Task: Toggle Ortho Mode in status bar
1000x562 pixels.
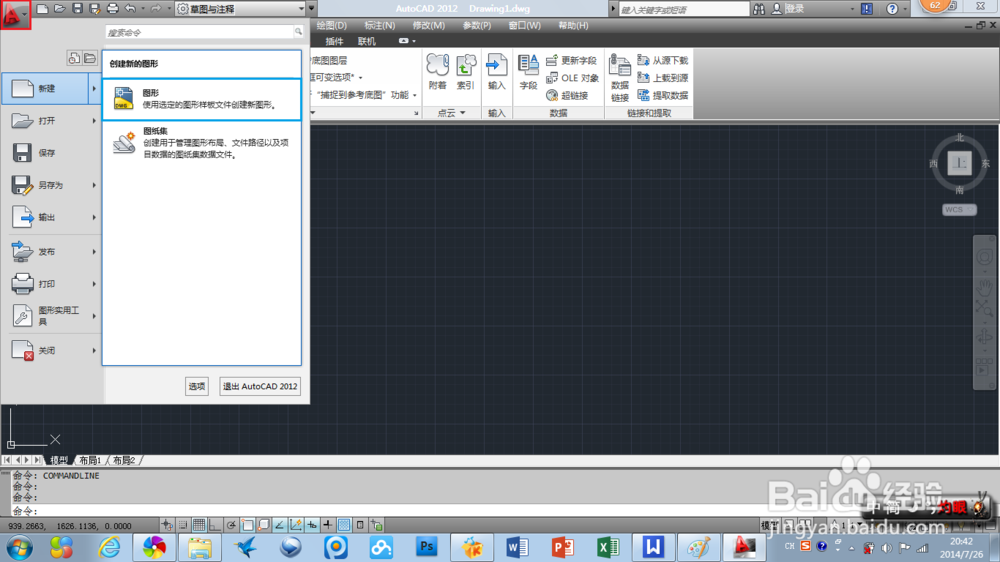Action: pyautogui.click(x=215, y=525)
